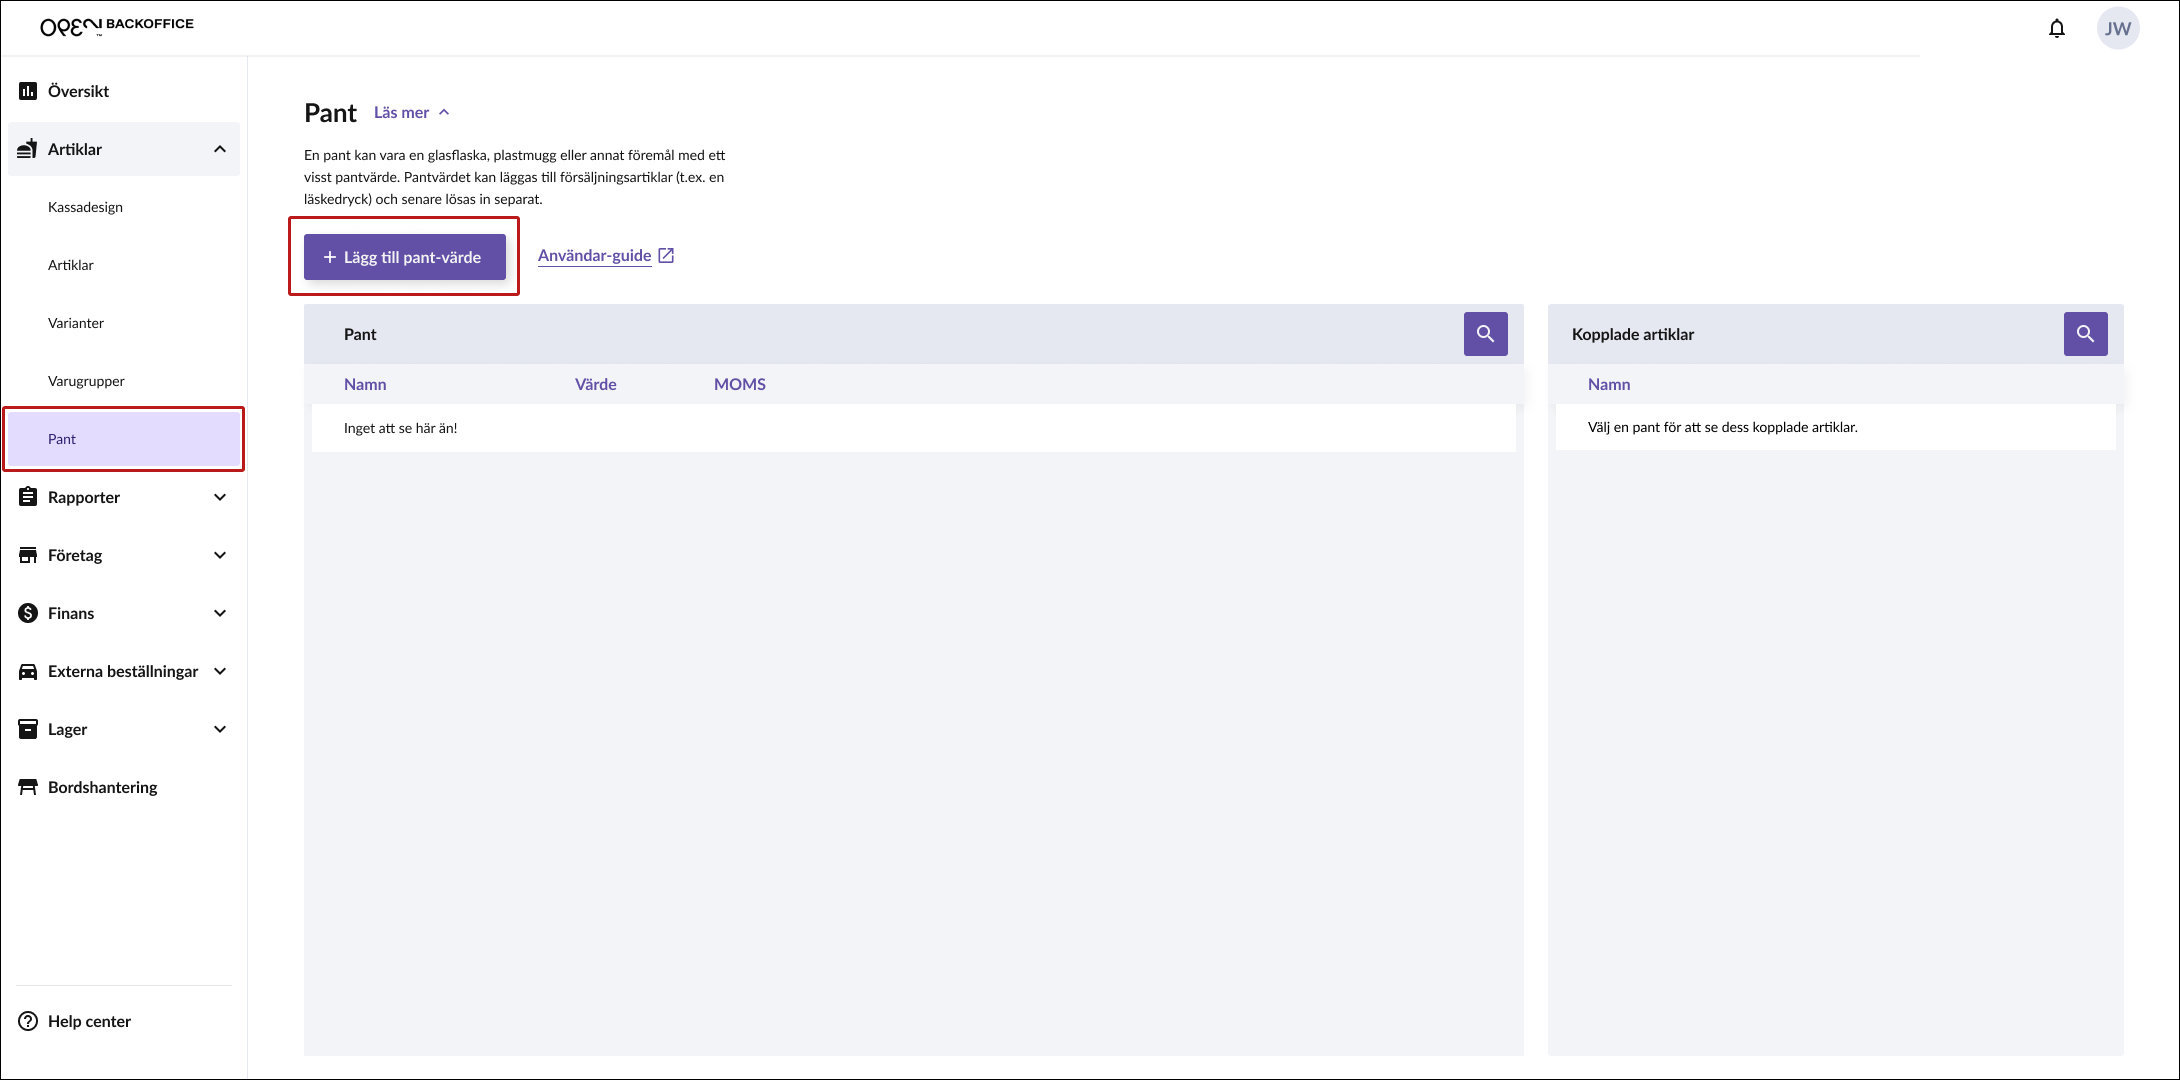2180x1080 pixels.
Task: Click the Översikt dashboard icon
Action: (28, 91)
